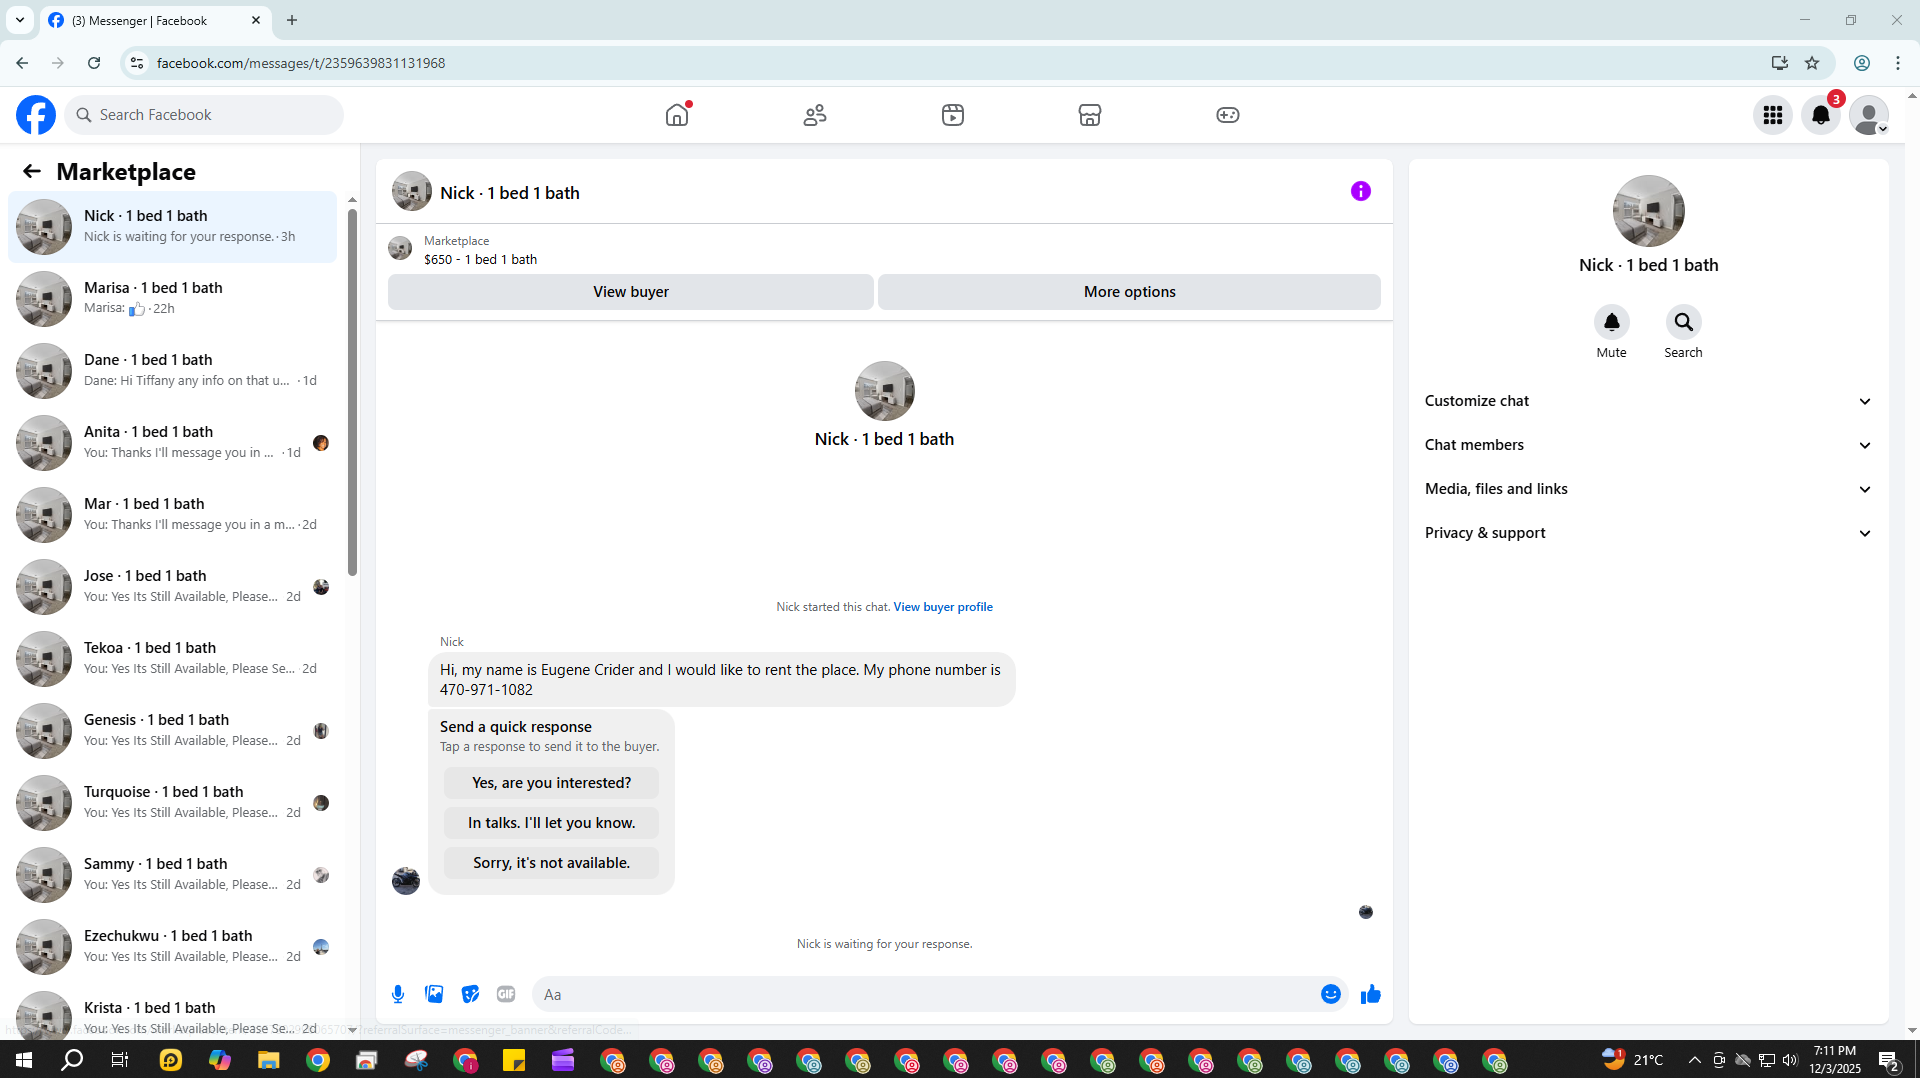The image size is (1920, 1078).
Task: Open the Windows Start menu
Action: click(x=24, y=1060)
